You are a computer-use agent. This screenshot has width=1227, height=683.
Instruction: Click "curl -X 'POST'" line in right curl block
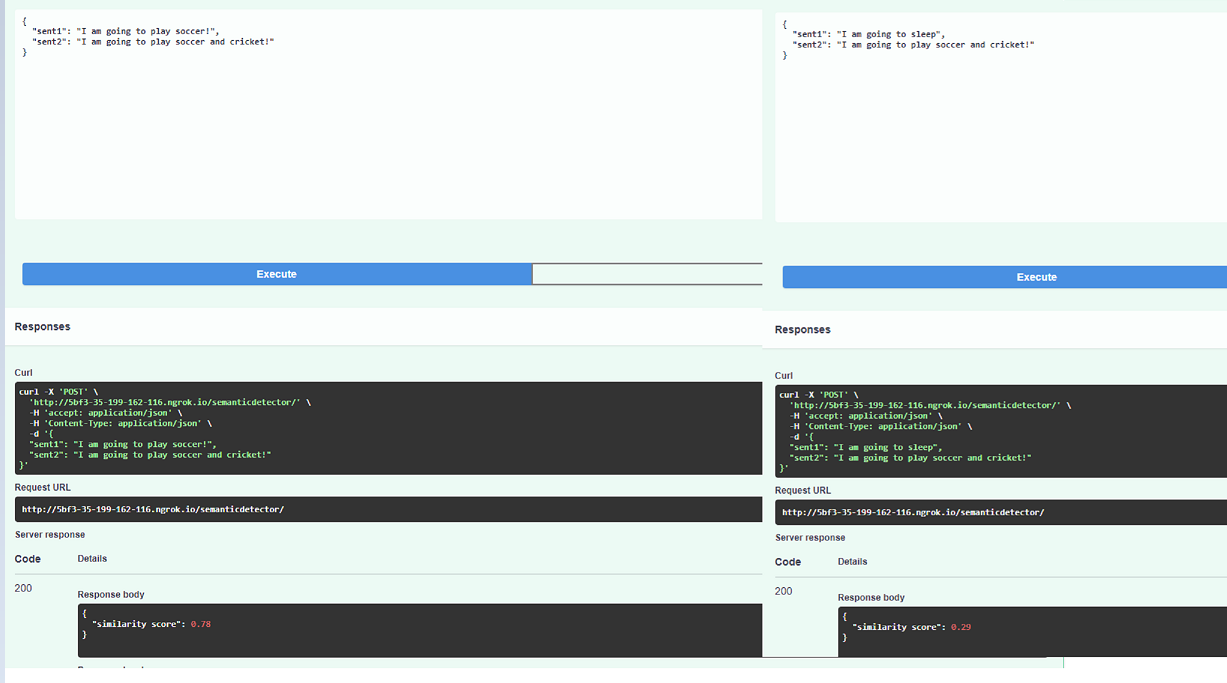pos(819,395)
